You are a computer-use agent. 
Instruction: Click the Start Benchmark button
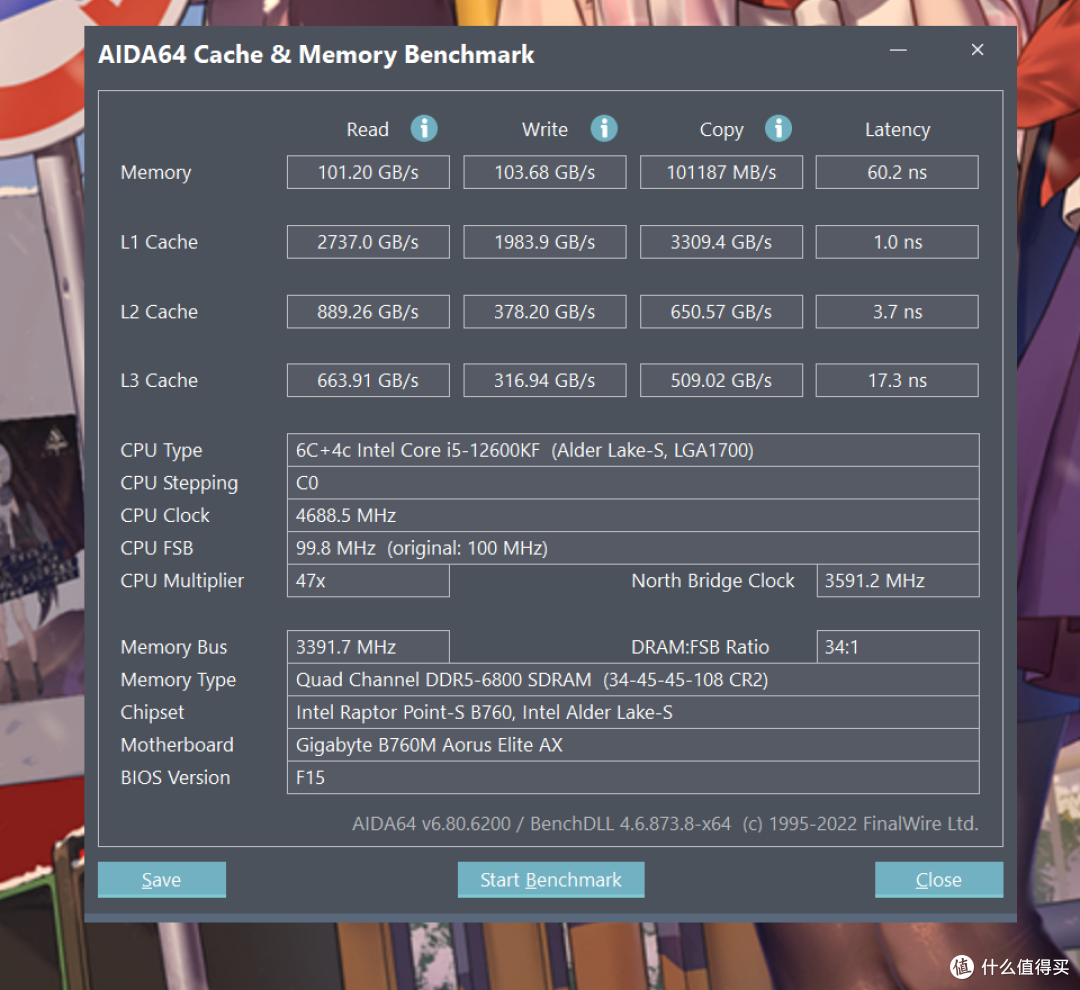(551, 880)
